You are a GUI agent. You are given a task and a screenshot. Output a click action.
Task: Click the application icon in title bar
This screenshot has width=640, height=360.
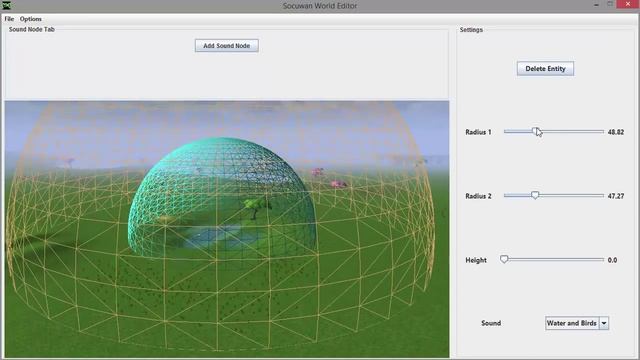pyautogui.click(x=7, y=5)
